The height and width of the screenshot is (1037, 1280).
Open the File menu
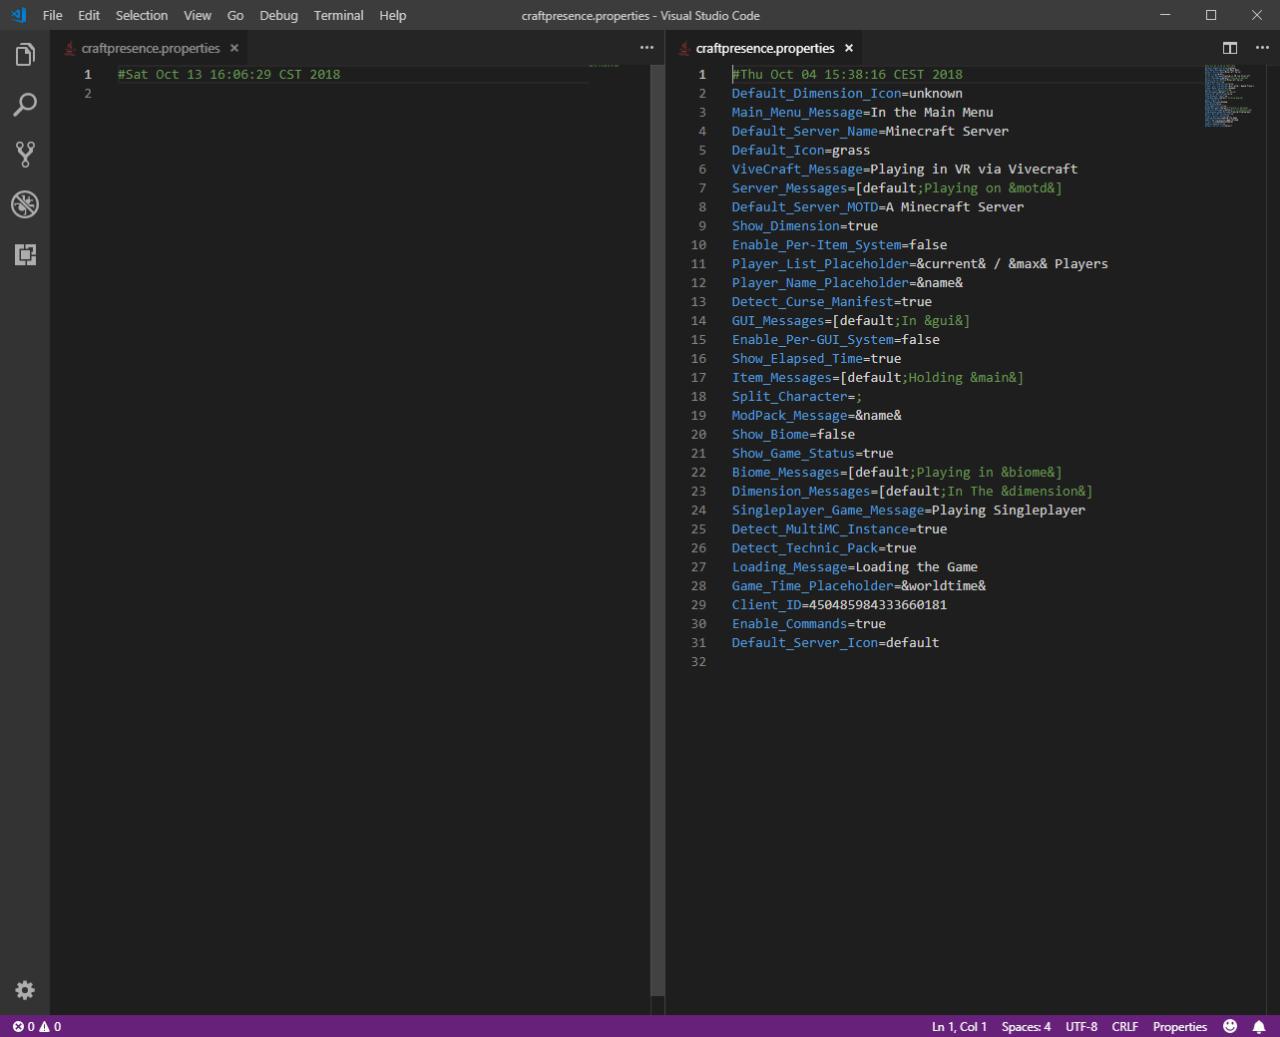coord(52,15)
